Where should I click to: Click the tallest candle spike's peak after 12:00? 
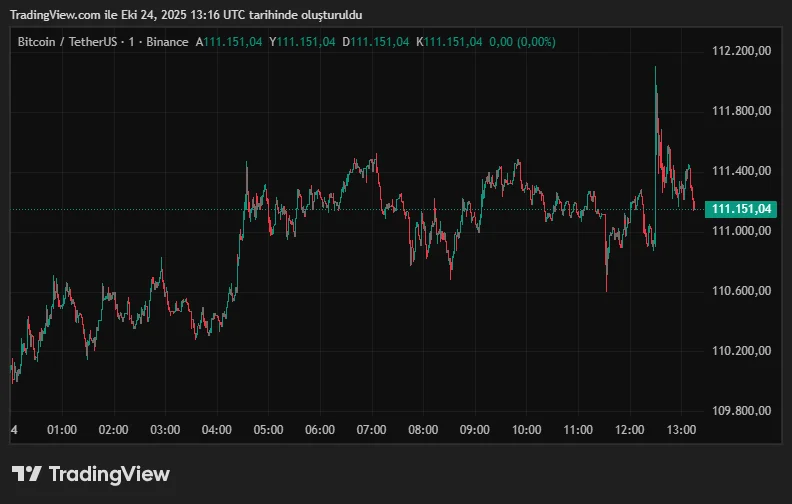pos(656,68)
